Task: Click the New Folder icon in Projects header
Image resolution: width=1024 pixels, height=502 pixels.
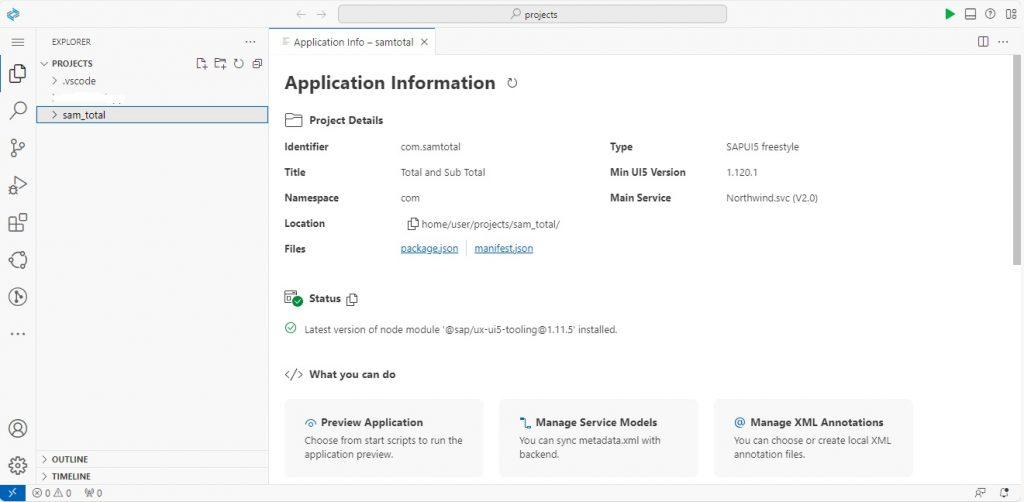Action: pos(220,63)
